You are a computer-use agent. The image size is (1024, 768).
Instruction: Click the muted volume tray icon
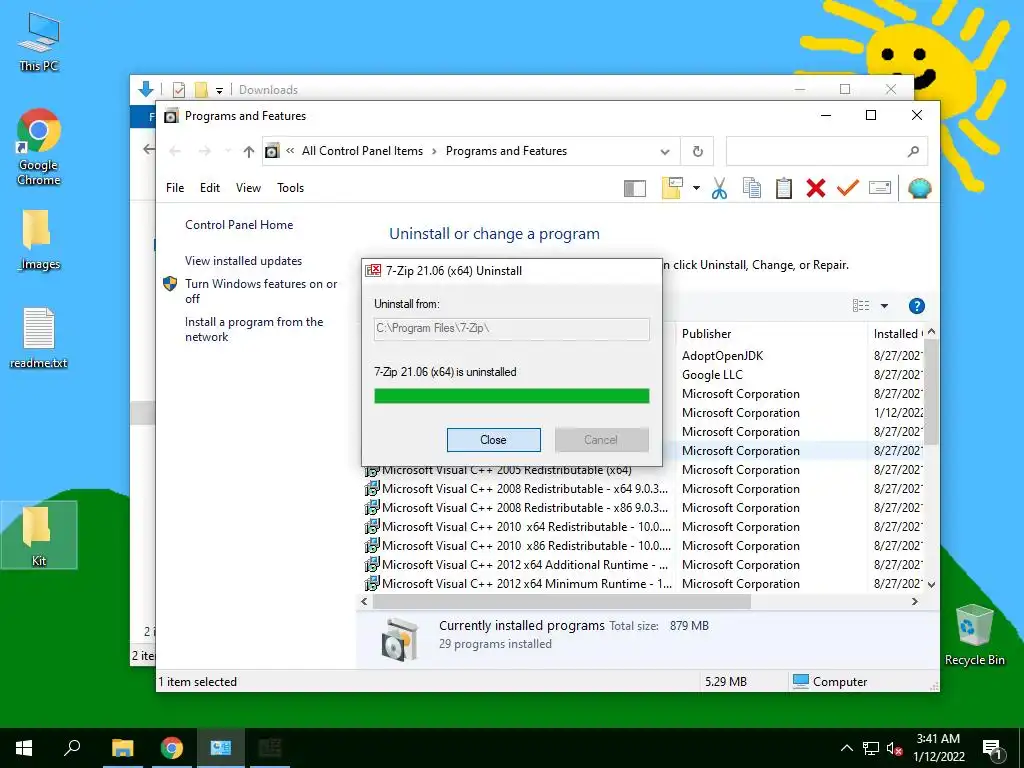(x=894, y=748)
